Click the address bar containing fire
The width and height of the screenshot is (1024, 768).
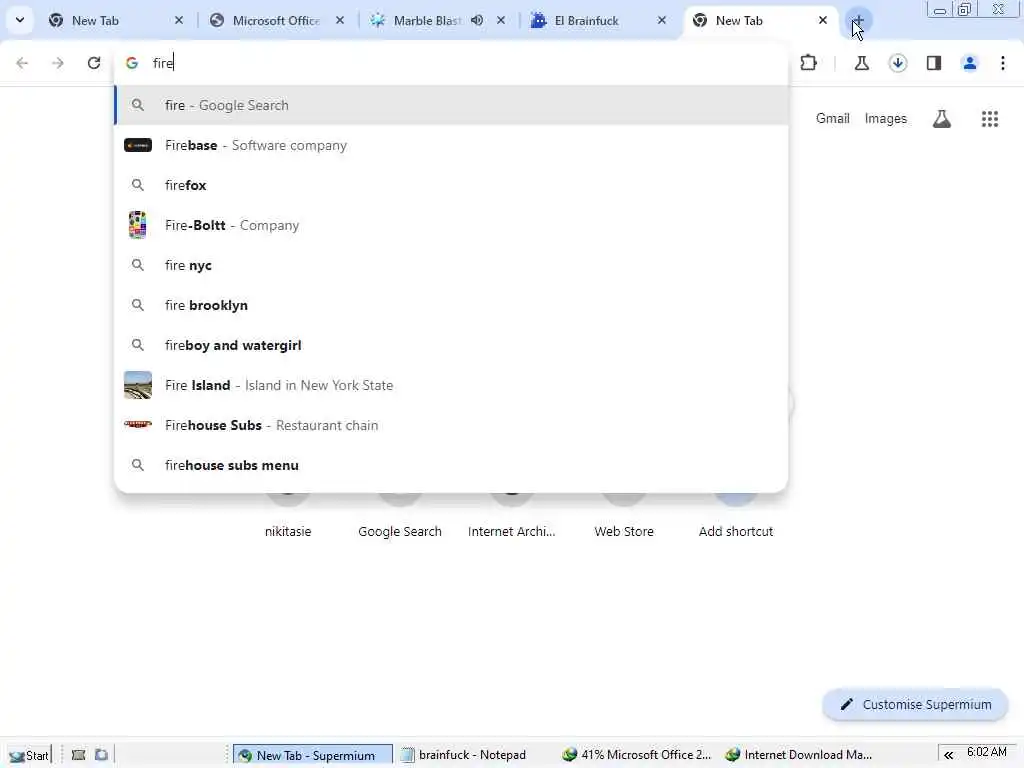[451, 63]
